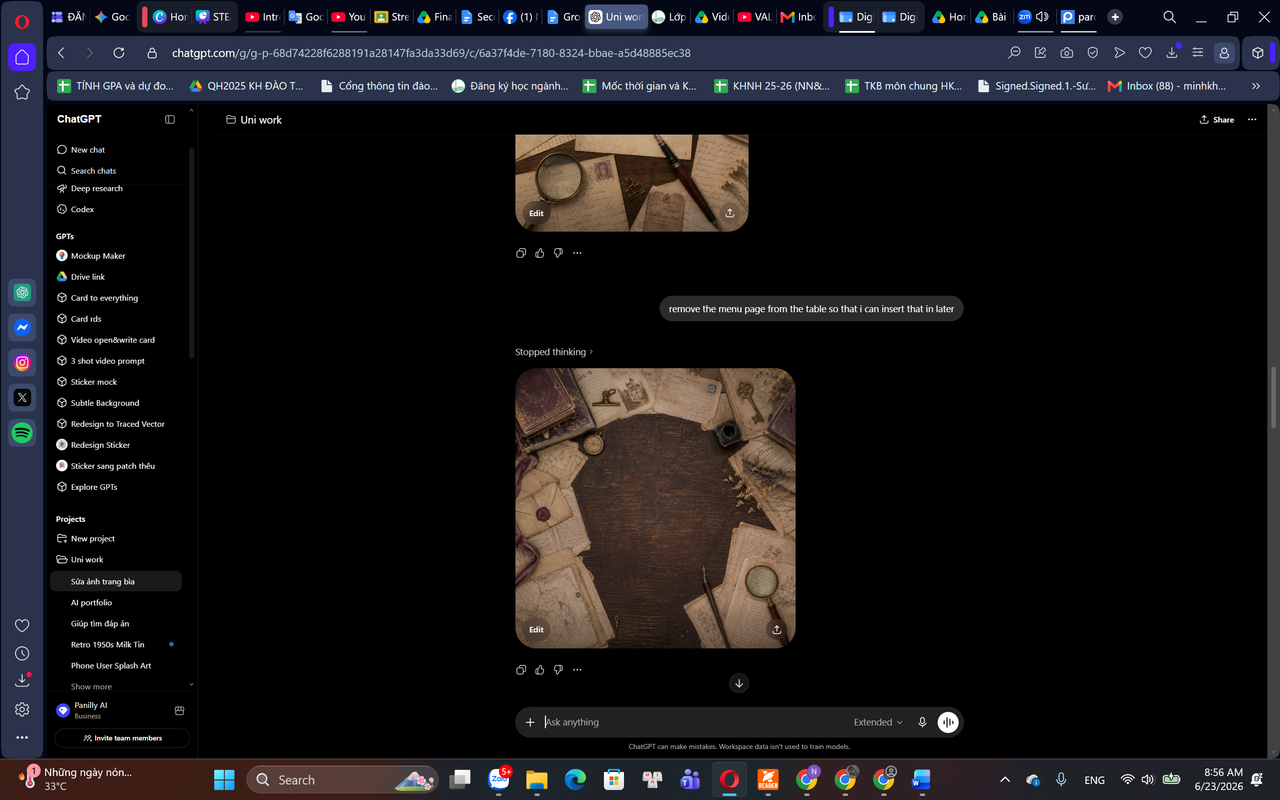Image resolution: width=1280 pixels, height=800 pixels.
Task: Expand the project chats with Show more
Action: pos(91,687)
